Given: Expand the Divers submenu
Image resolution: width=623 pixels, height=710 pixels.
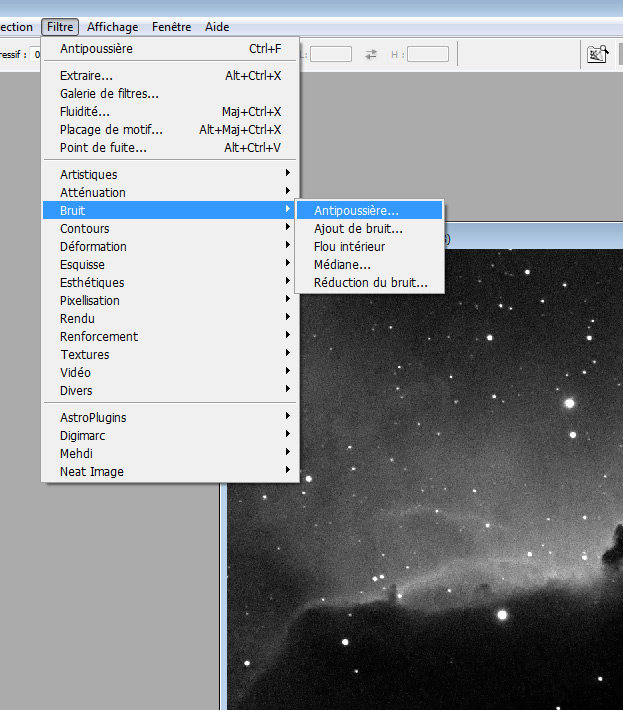Looking at the screenshot, I should click(170, 391).
